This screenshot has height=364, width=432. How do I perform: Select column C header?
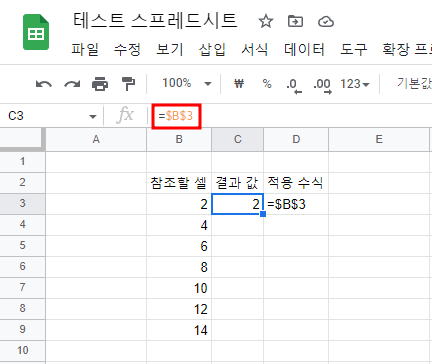[237, 139]
